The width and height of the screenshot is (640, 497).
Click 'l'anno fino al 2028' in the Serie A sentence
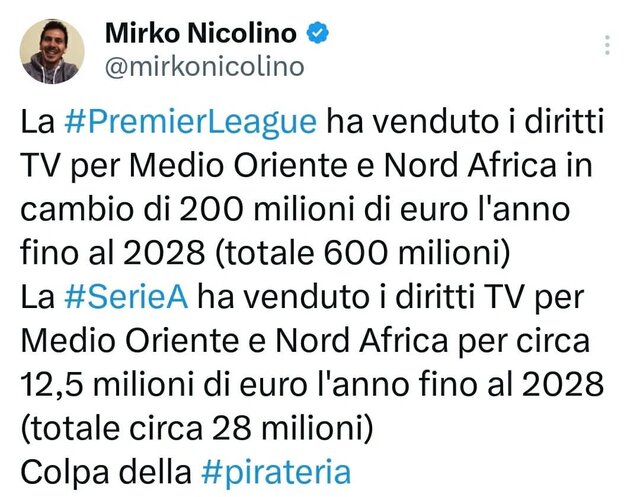pos(460,385)
